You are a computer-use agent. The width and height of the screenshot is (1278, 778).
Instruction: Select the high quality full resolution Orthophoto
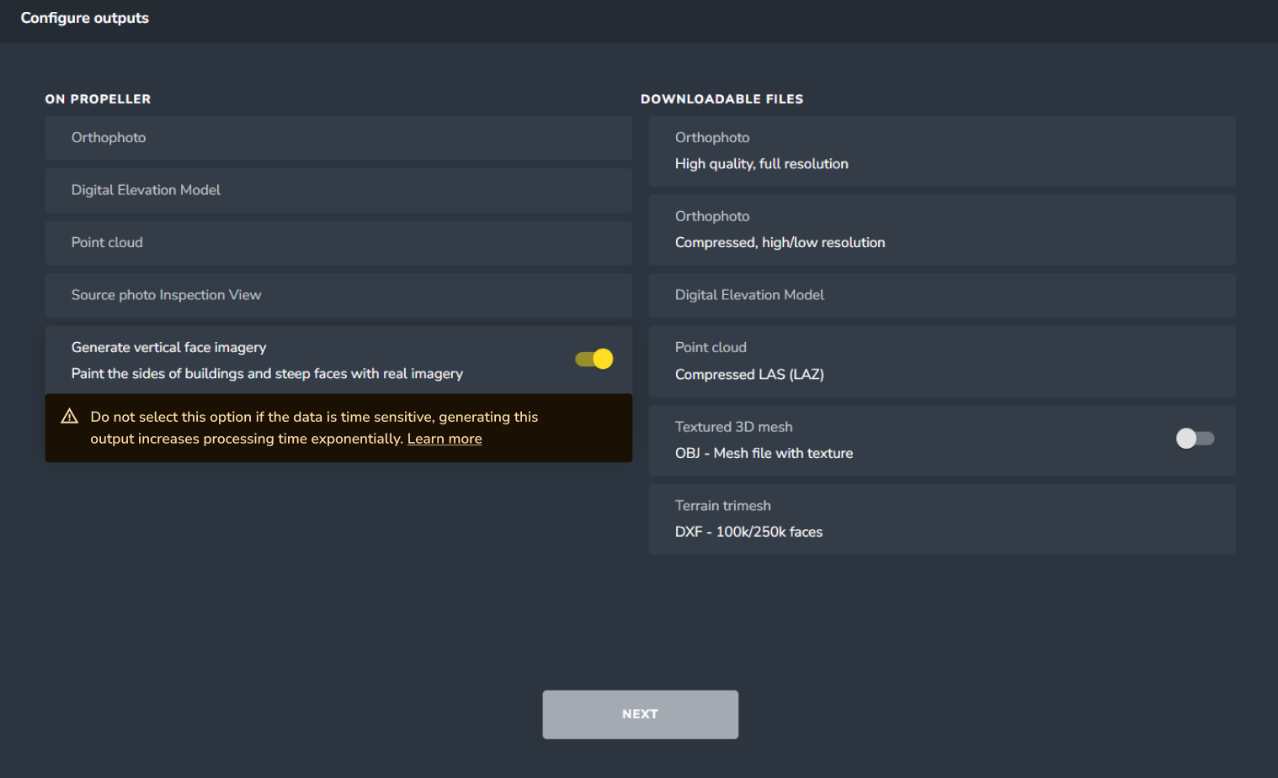click(x=941, y=151)
